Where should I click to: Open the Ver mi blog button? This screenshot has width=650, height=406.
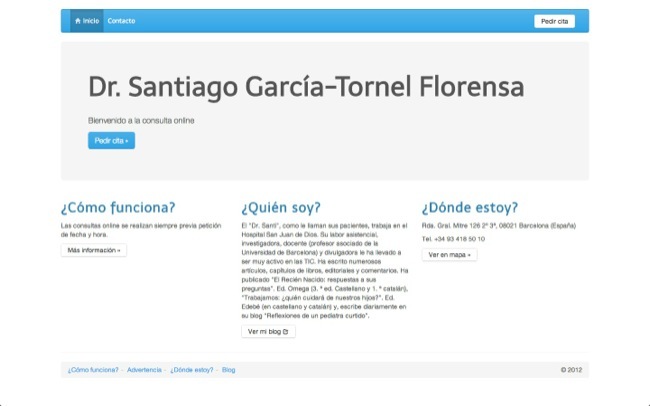[x=267, y=331]
